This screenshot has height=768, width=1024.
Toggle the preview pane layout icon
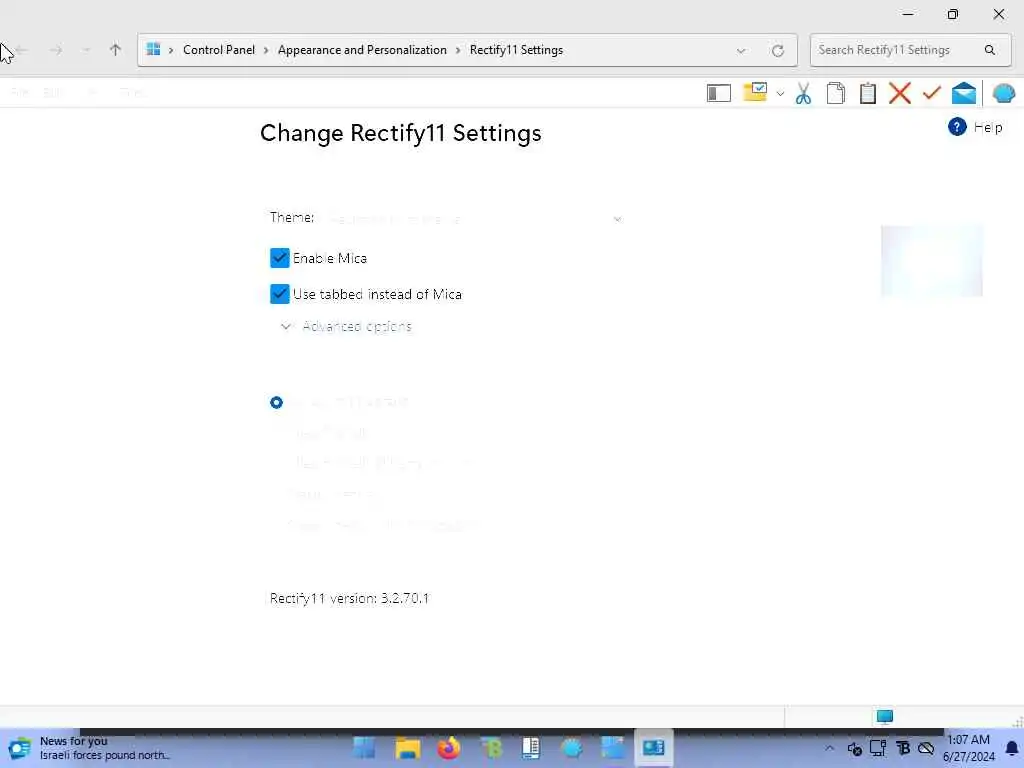click(718, 93)
